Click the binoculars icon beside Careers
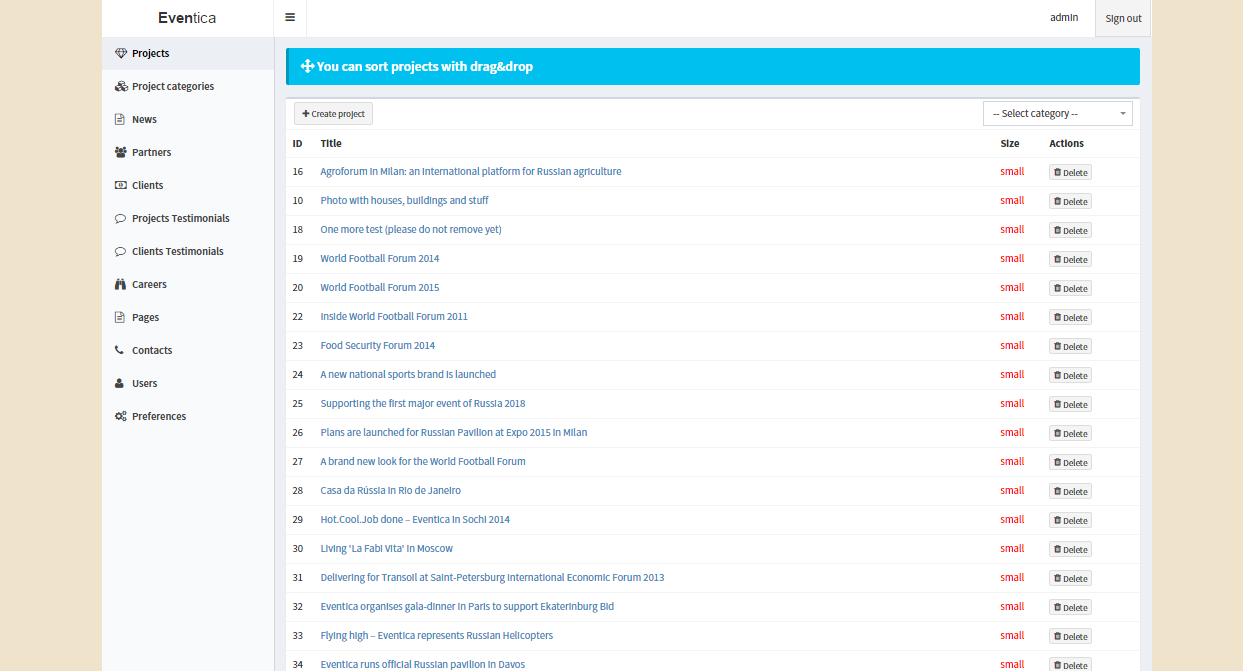This screenshot has height=671, width=1243. tap(121, 285)
